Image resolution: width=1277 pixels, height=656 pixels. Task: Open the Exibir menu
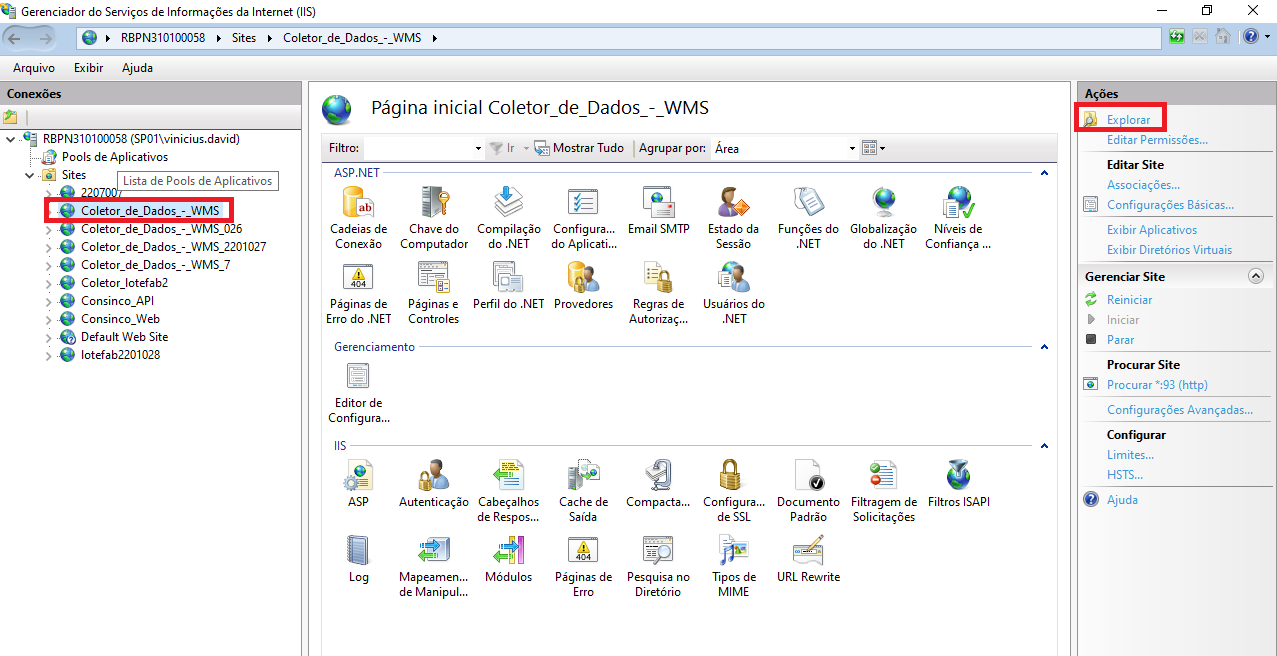(88, 68)
